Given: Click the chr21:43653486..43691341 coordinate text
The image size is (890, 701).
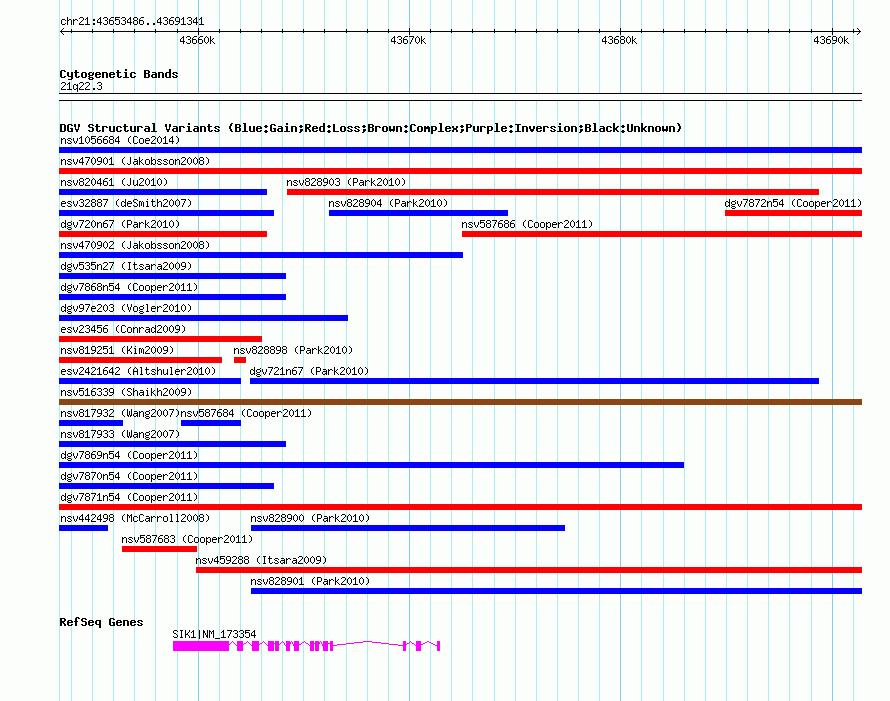Looking at the screenshot, I should tap(132, 22).
